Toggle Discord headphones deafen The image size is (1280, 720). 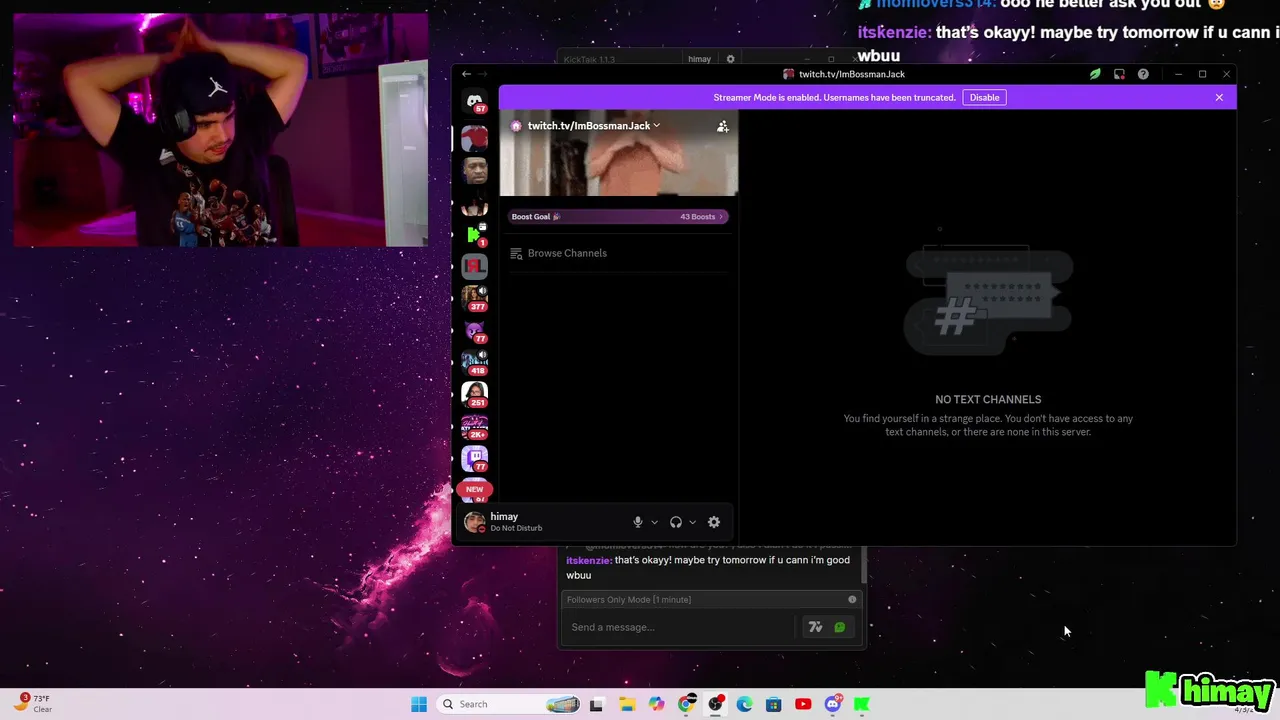(x=676, y=522)
